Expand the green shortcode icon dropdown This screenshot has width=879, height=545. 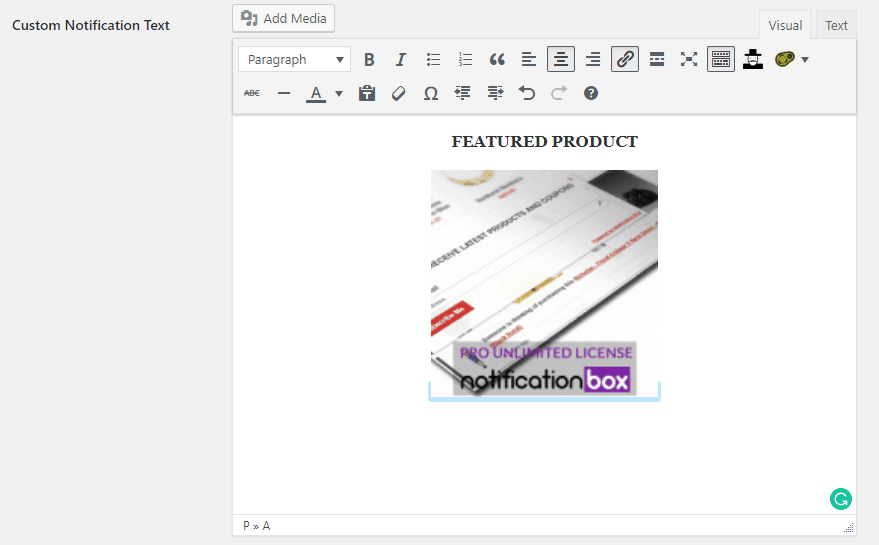point(805,60)
